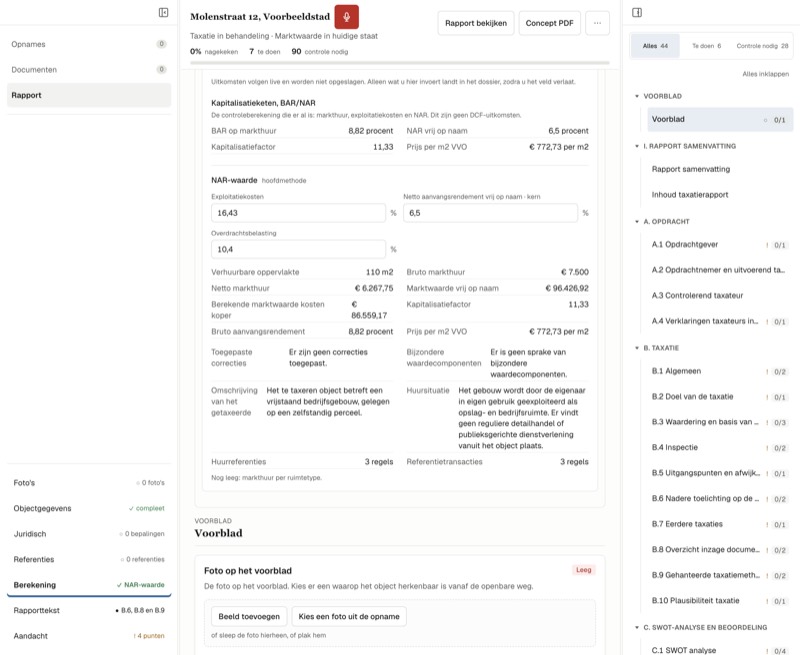Start voice recording with red microphone button
Viewport: 800px width, 655px height.
346,17
